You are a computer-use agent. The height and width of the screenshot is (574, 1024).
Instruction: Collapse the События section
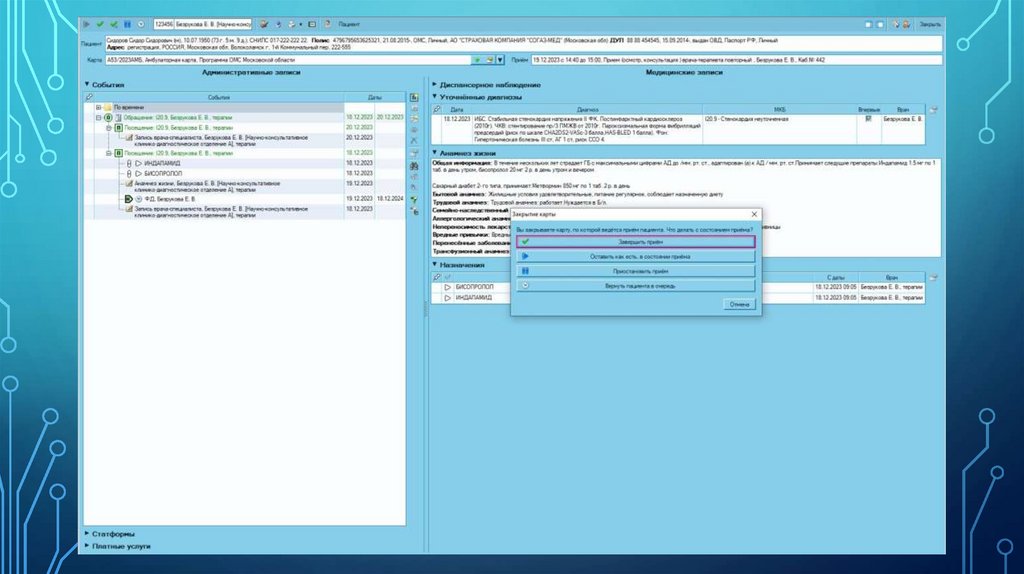85,86
